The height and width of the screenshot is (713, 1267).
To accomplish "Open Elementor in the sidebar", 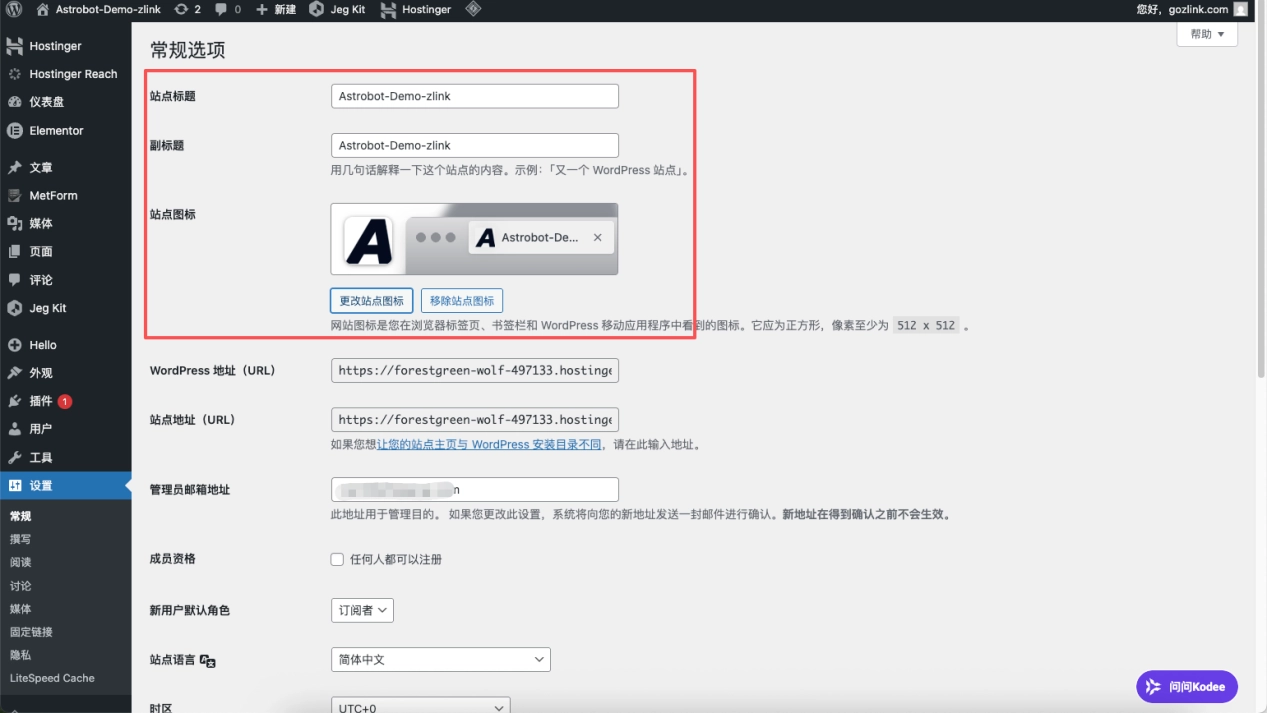I will (x=65, y=131).
